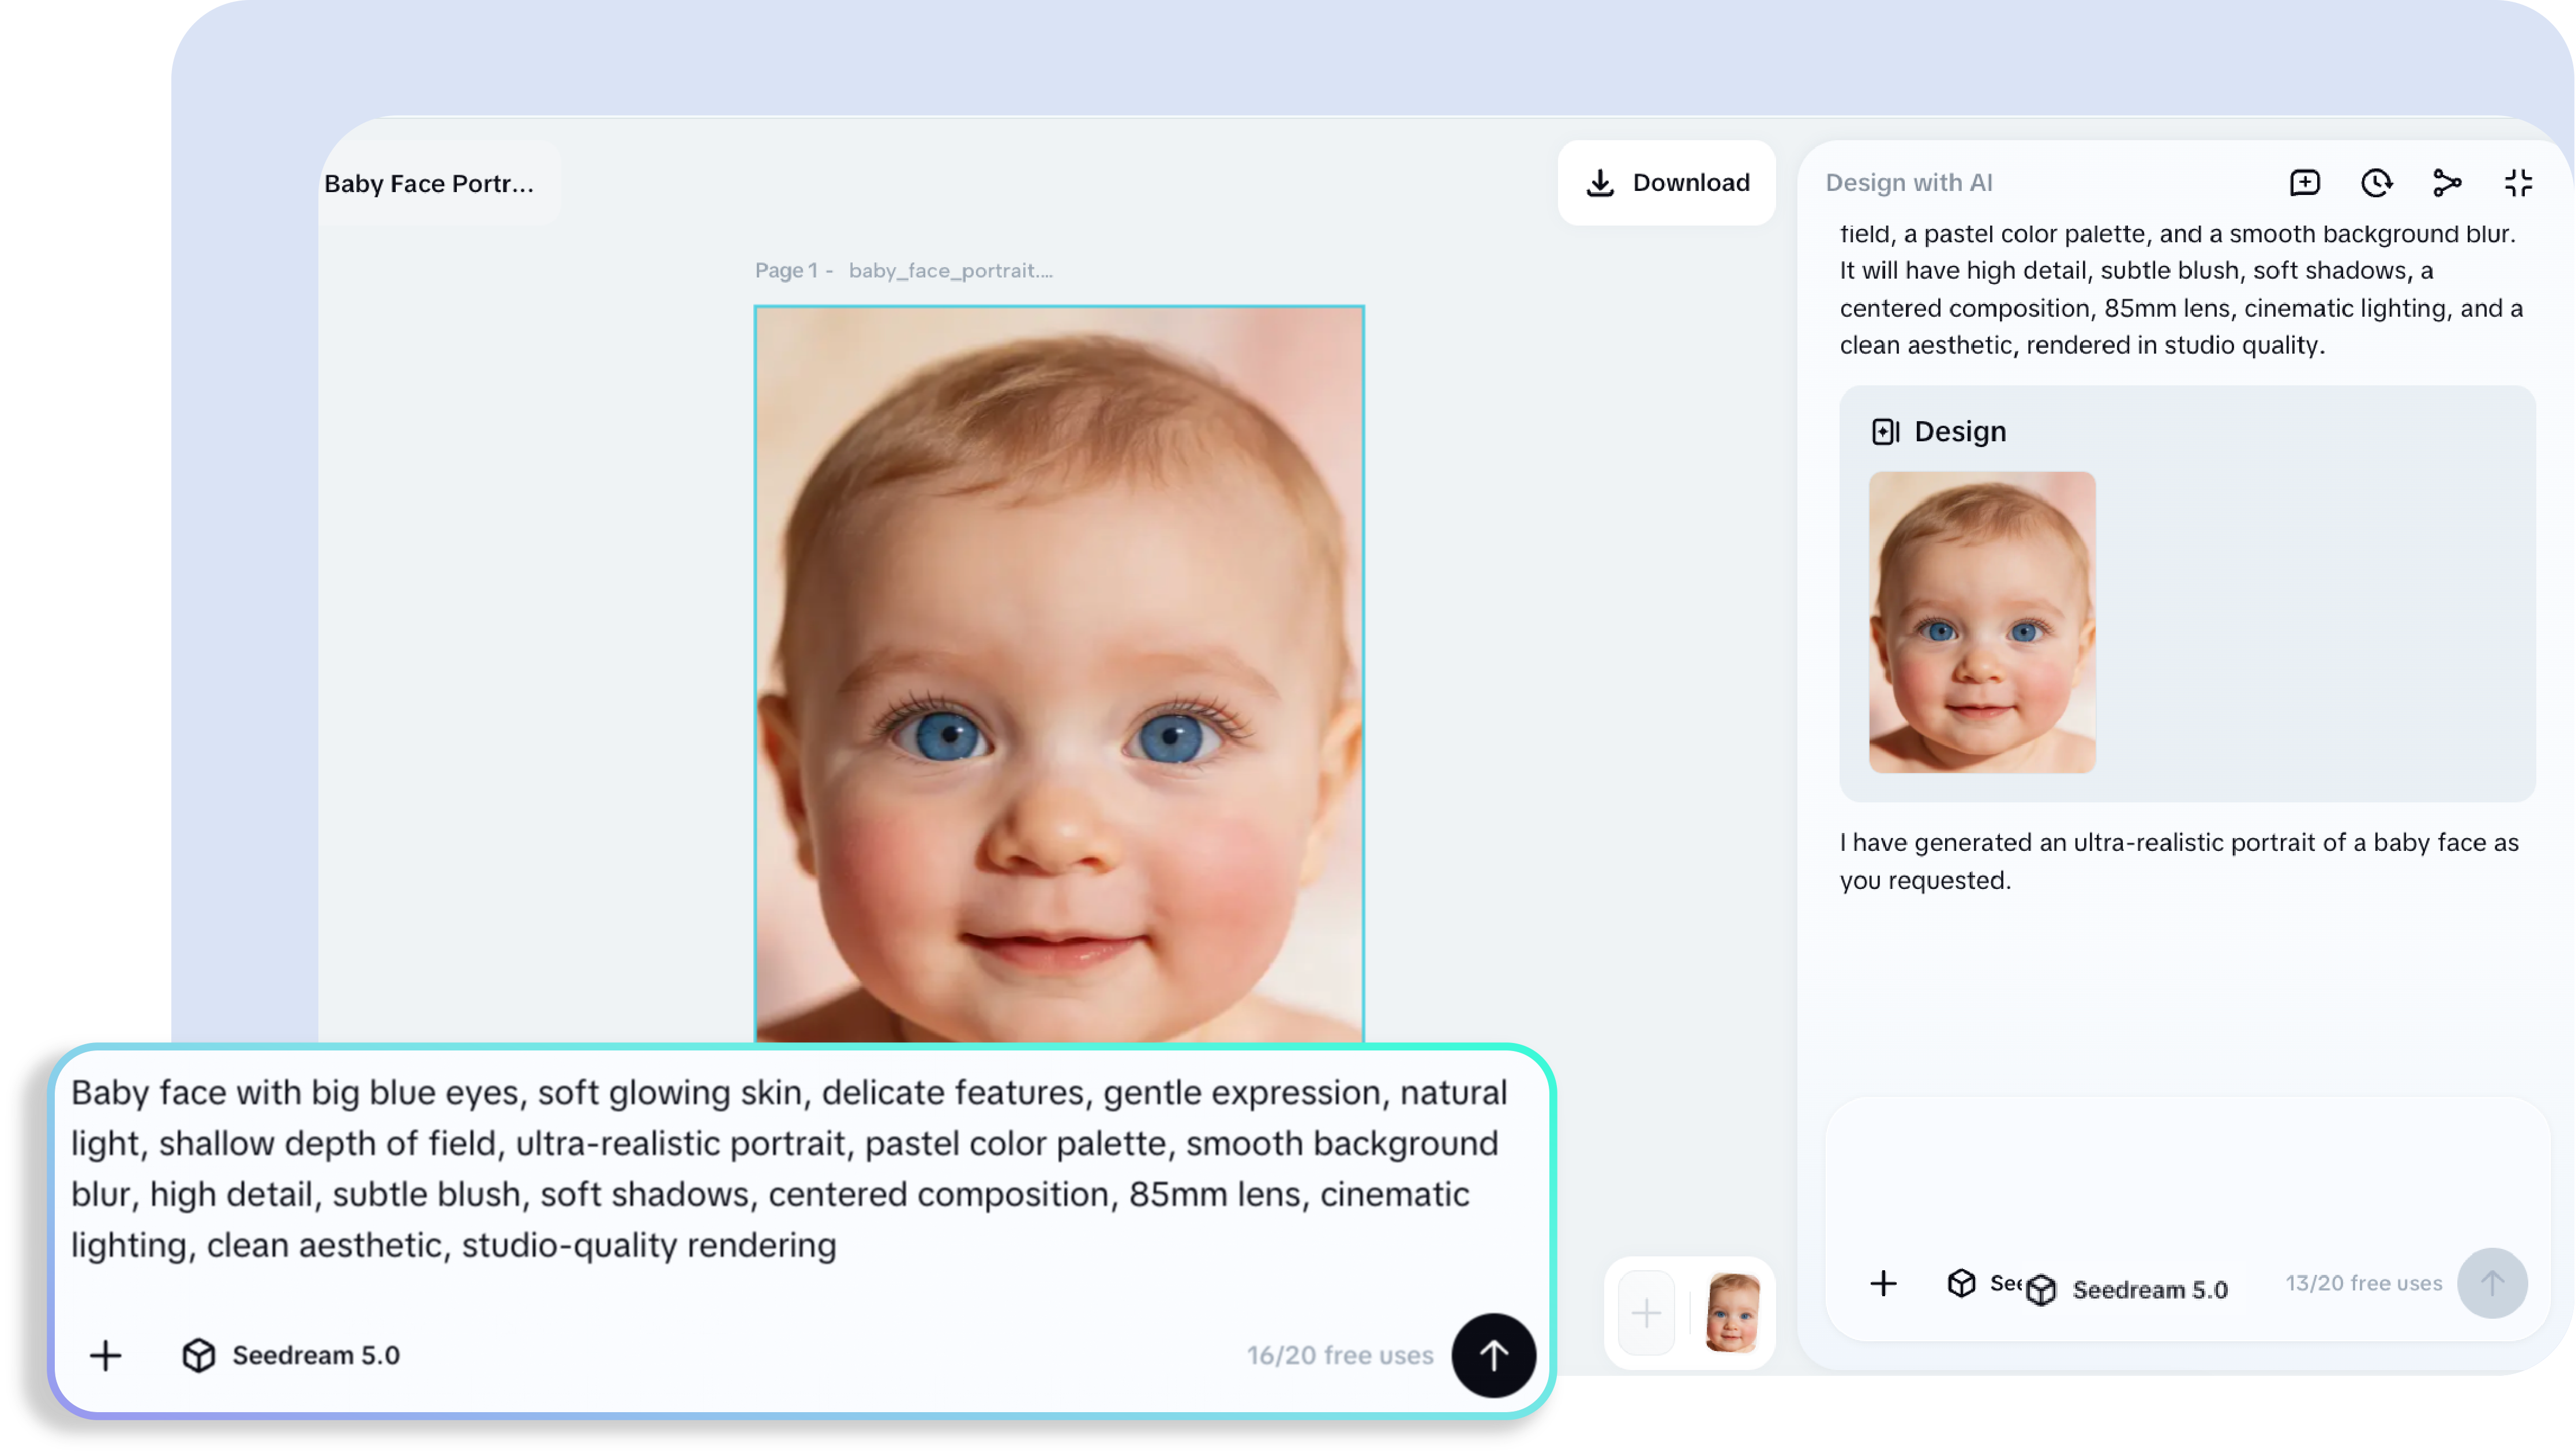The width and height of the screenshot is (2575, 1456).
Task: Collapse the Design with AI panel
Action: 2518,183
